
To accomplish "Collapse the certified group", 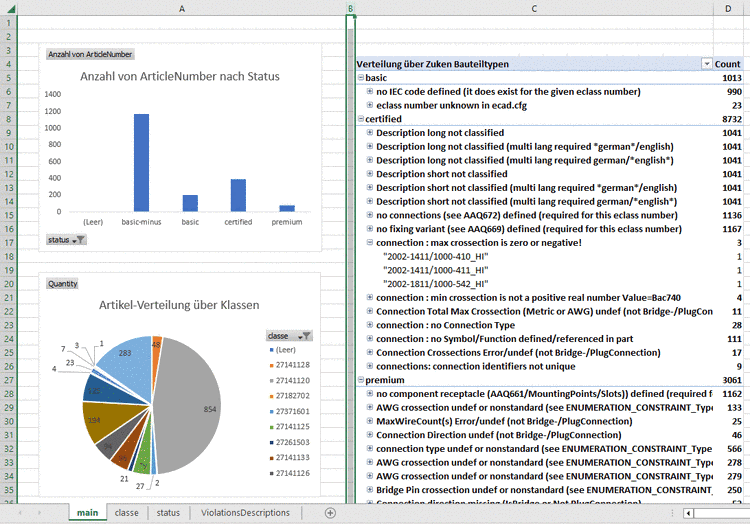I will 361,119.
